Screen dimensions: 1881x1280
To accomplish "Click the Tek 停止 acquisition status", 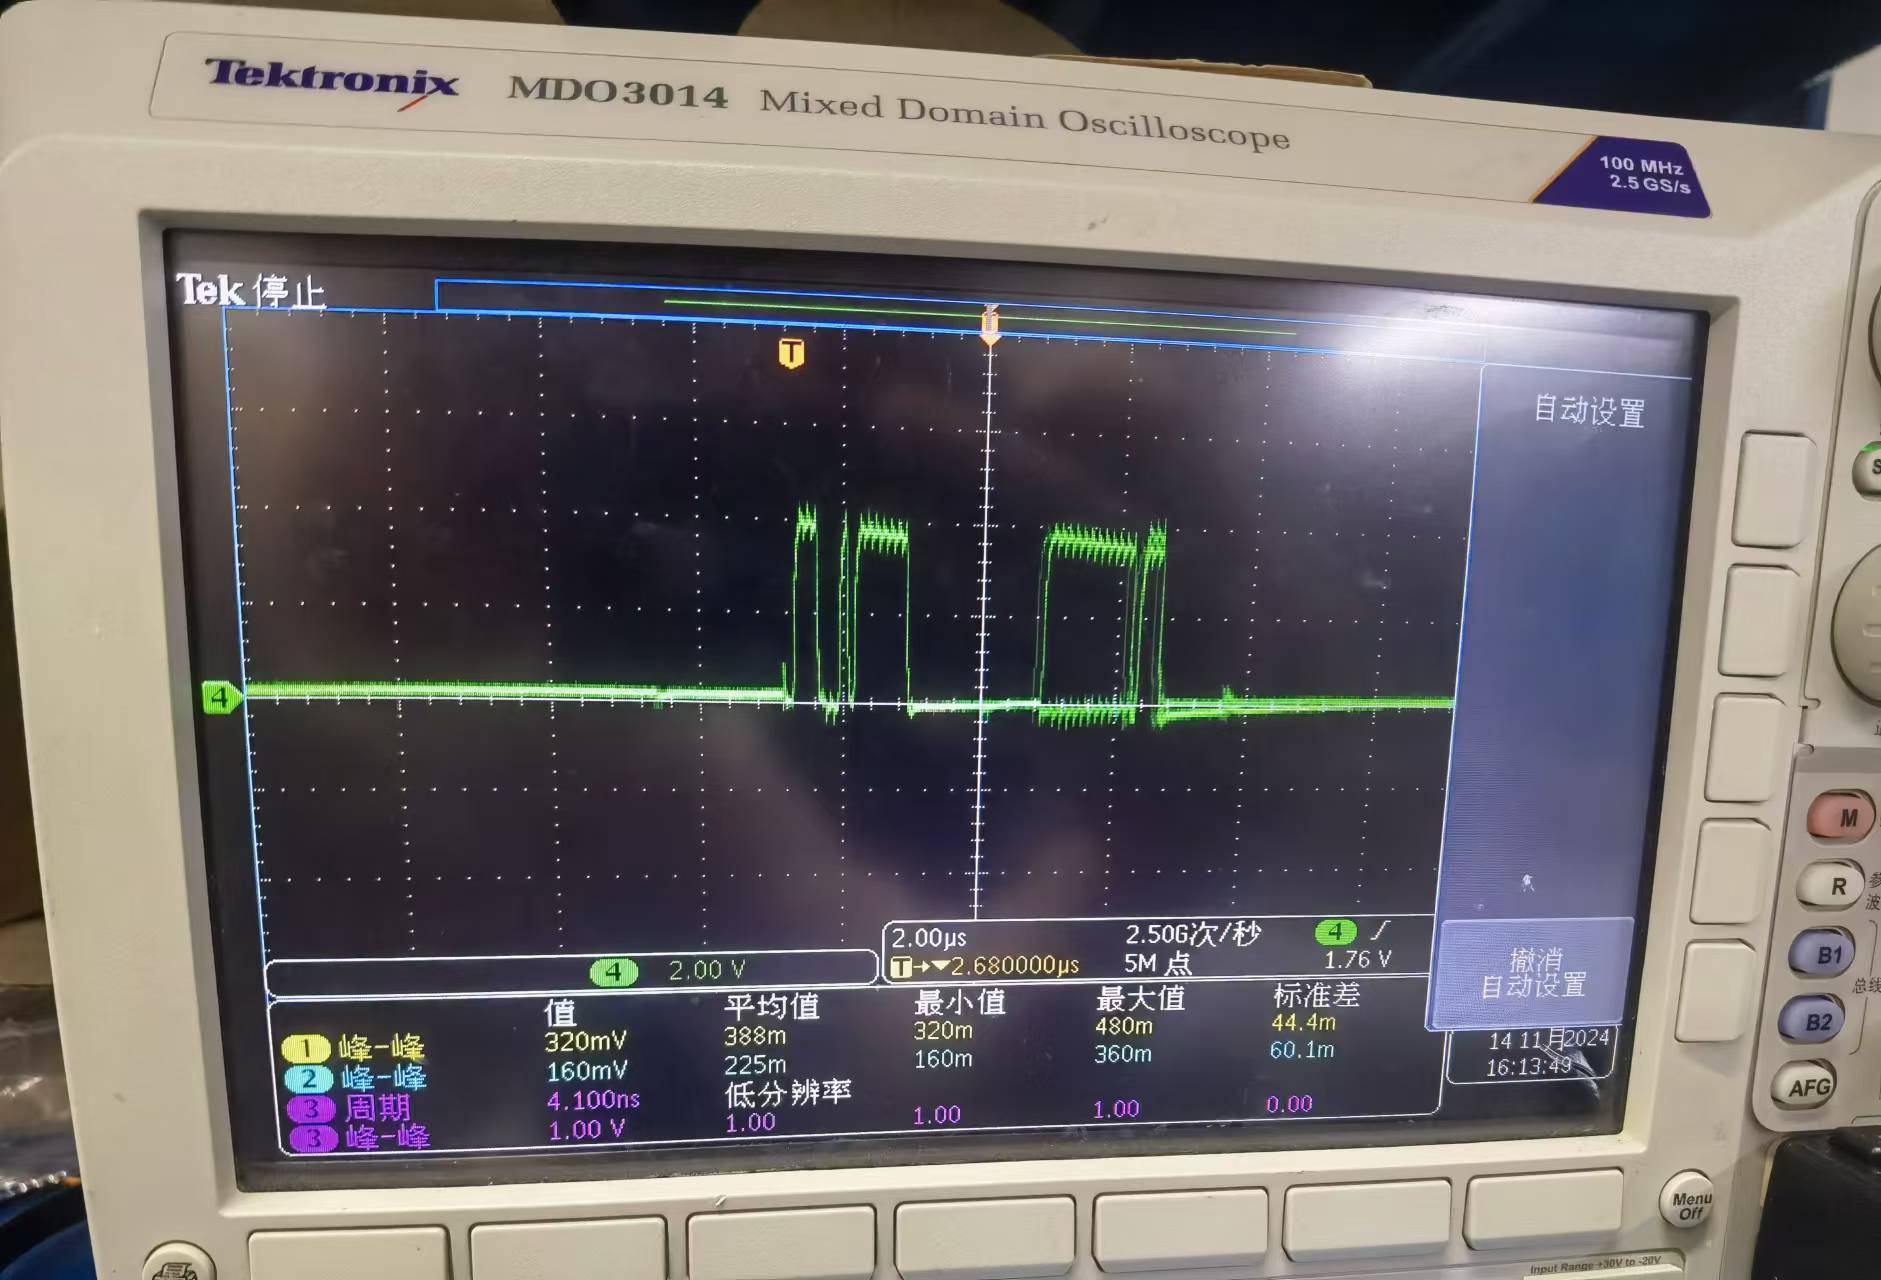I will 251,291.
